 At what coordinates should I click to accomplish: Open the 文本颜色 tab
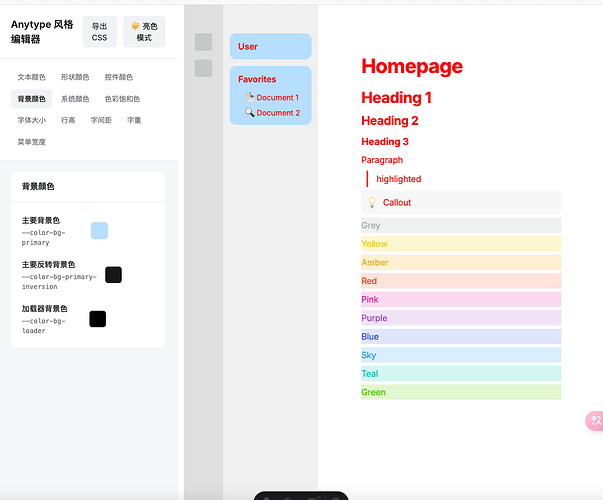pyautogui.click(x=32, y=77)
